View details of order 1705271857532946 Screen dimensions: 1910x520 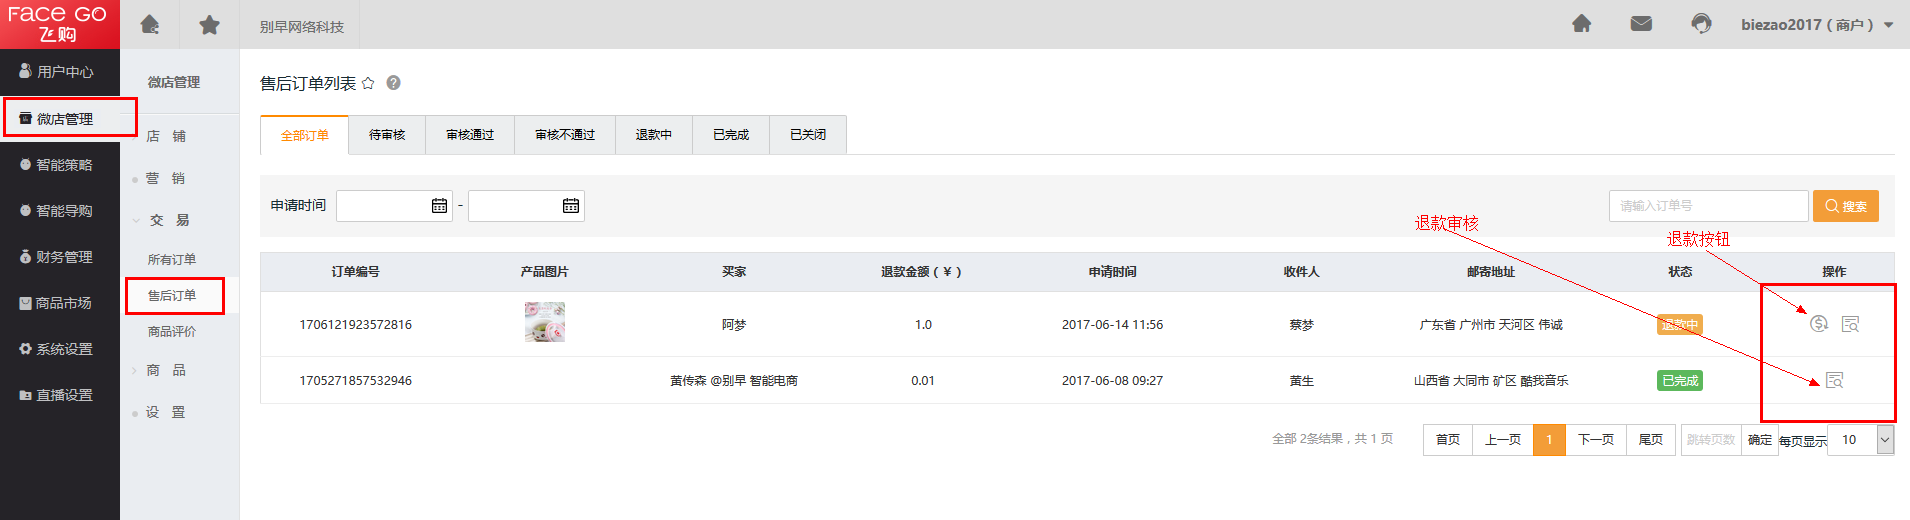point(1834,380)
